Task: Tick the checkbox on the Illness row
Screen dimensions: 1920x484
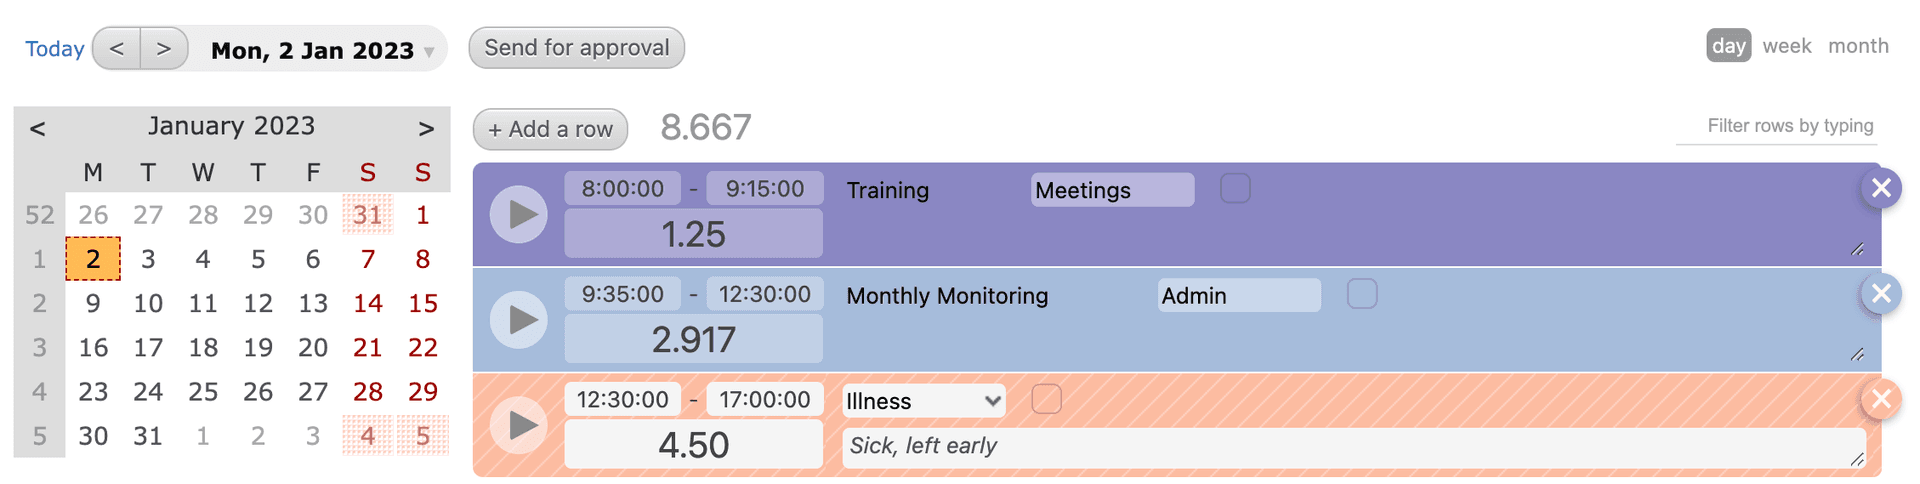Action: (1046, 399)
